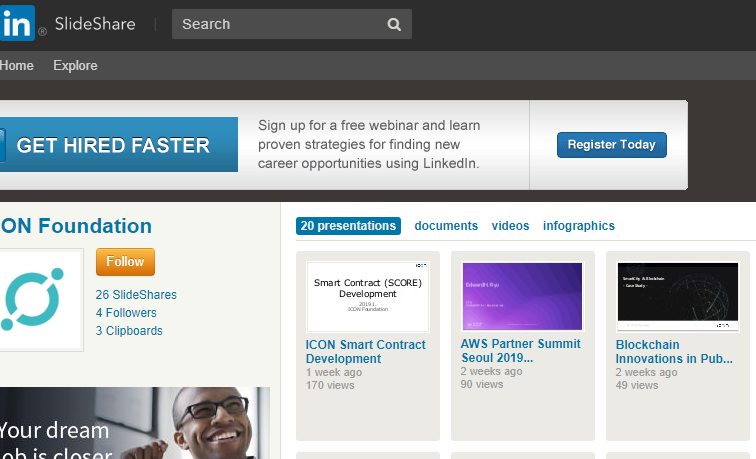Switch to the videos tab

(x=510, y=226)
